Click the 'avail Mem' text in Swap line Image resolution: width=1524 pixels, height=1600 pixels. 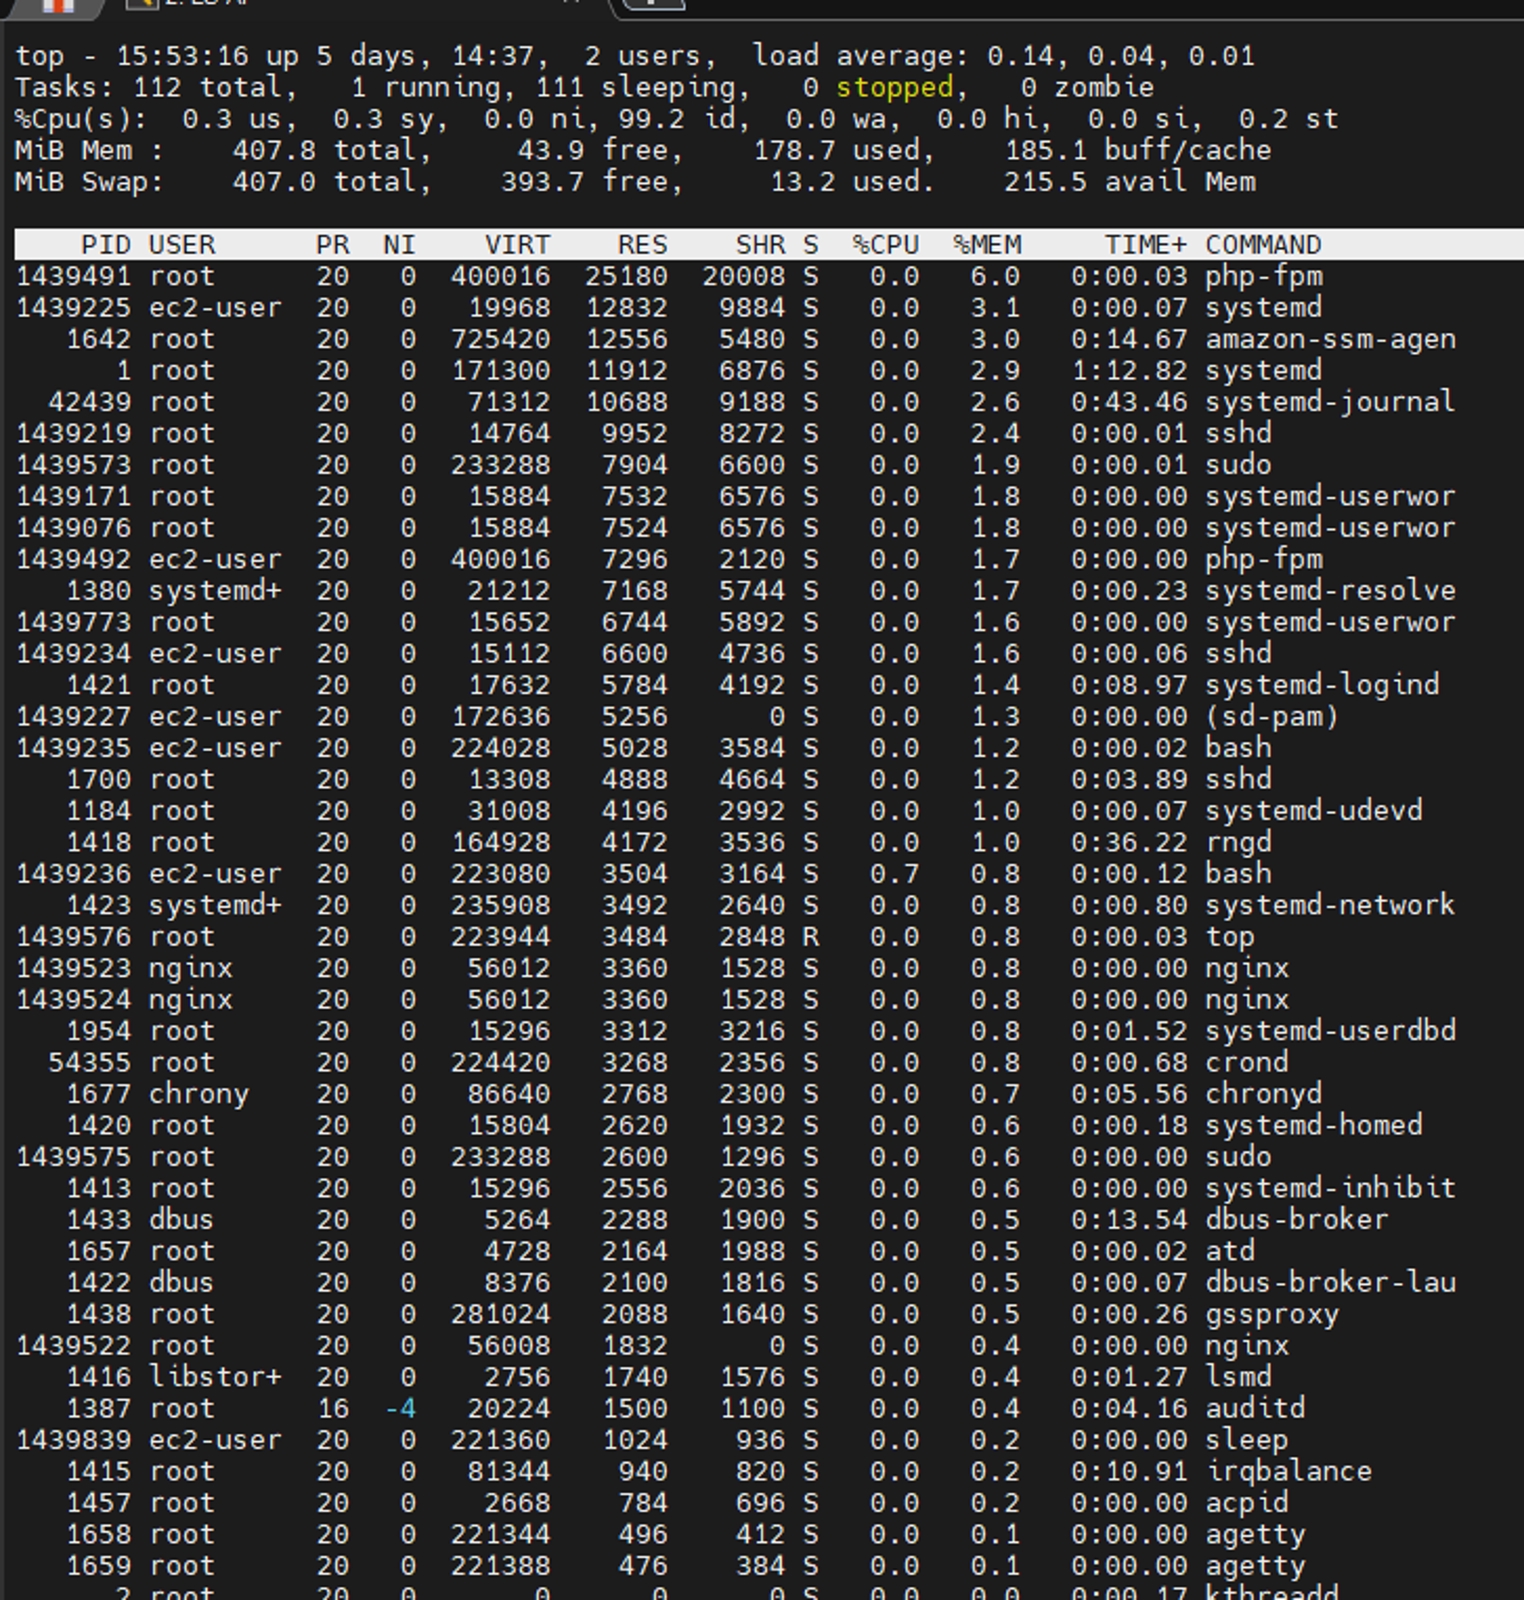1179,182
